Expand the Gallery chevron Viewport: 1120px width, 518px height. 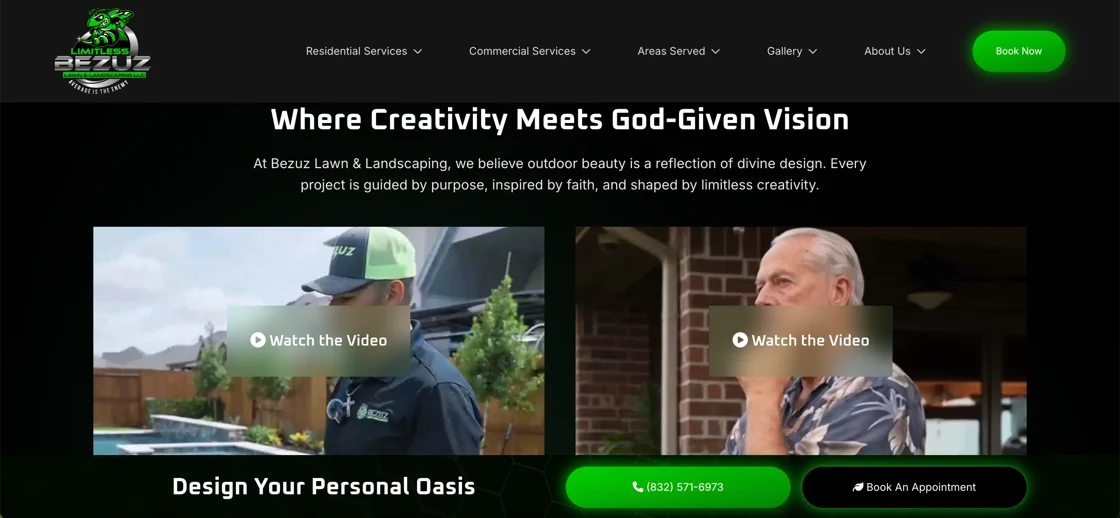click(x=812, y=51)
